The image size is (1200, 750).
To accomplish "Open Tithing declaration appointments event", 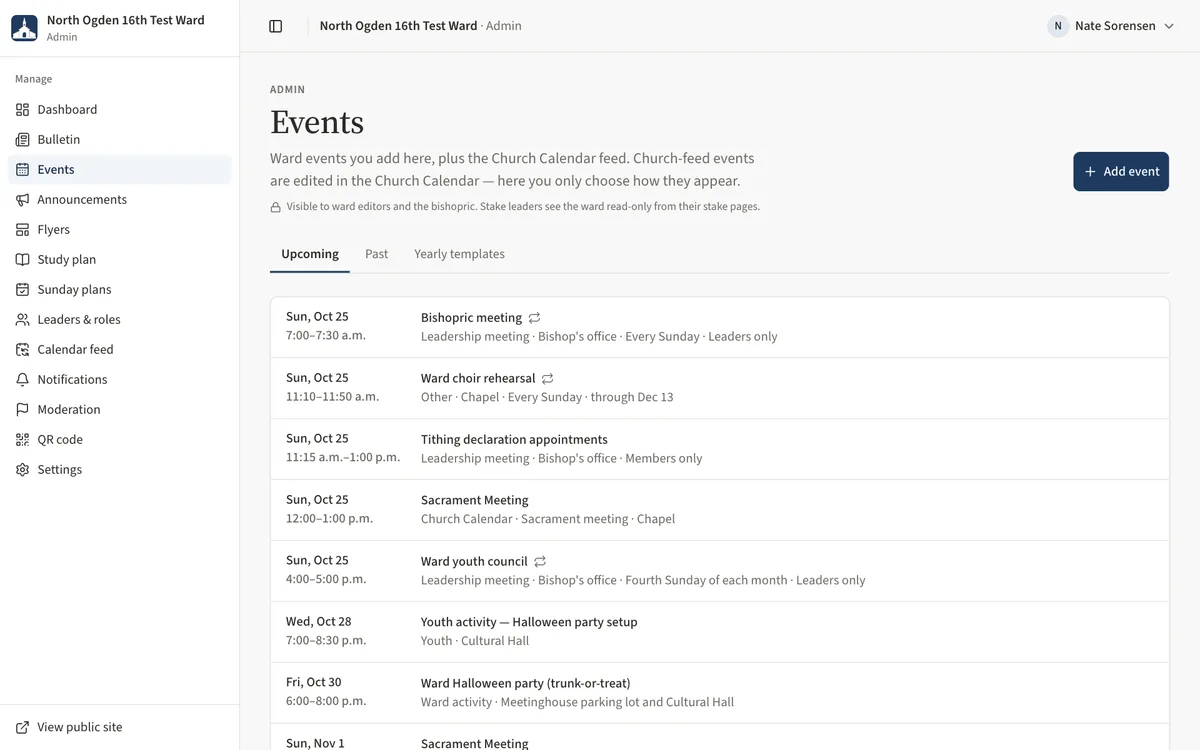I will tap(720, 449).
